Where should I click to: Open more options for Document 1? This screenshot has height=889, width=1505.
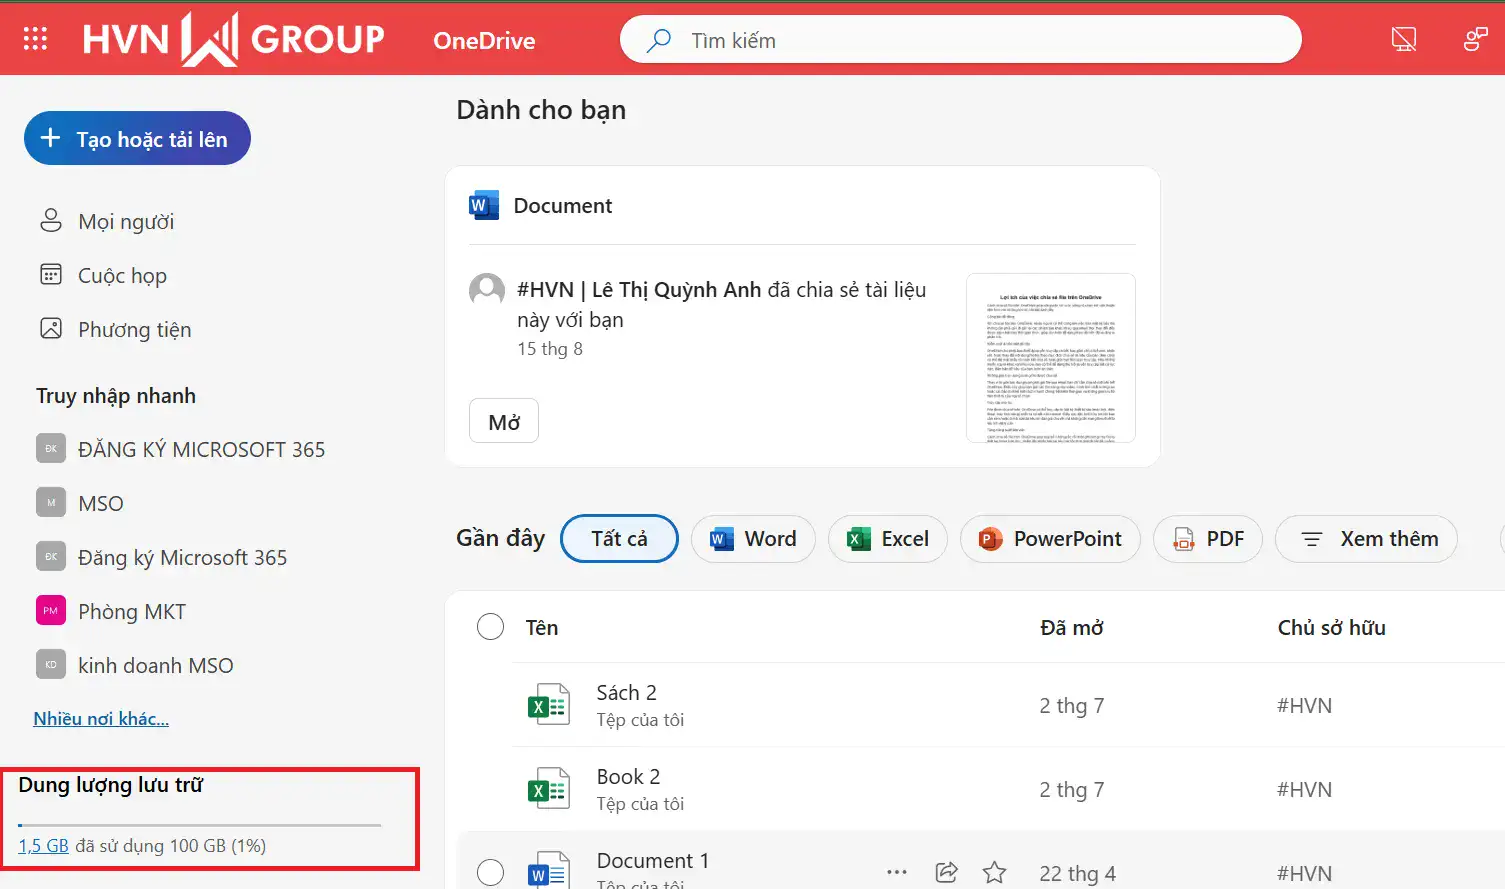click(x=897, y=872)
